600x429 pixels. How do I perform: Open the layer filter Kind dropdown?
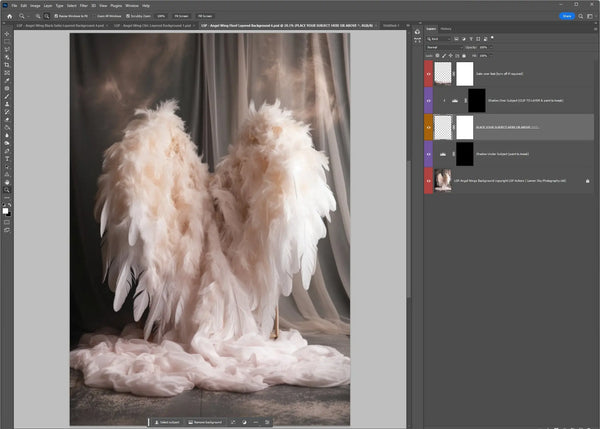coord(437,38)
